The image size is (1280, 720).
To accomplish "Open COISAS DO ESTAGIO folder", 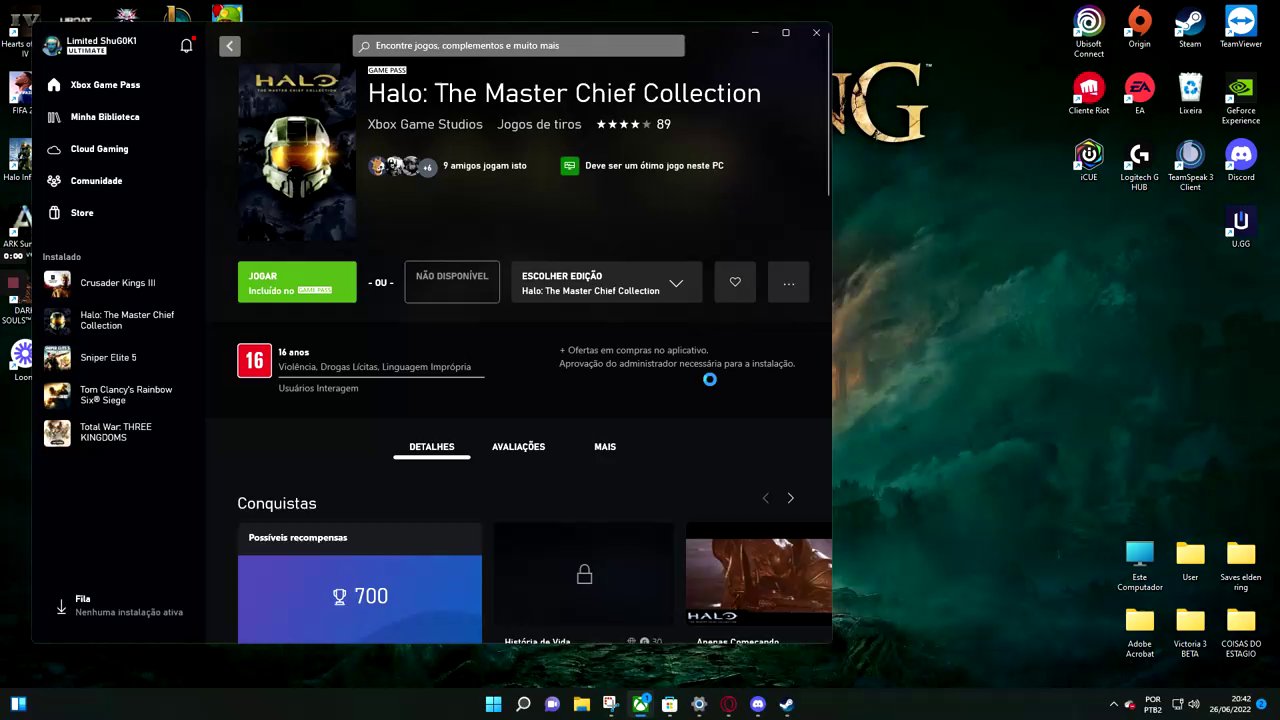I will tap(1241, 633).
